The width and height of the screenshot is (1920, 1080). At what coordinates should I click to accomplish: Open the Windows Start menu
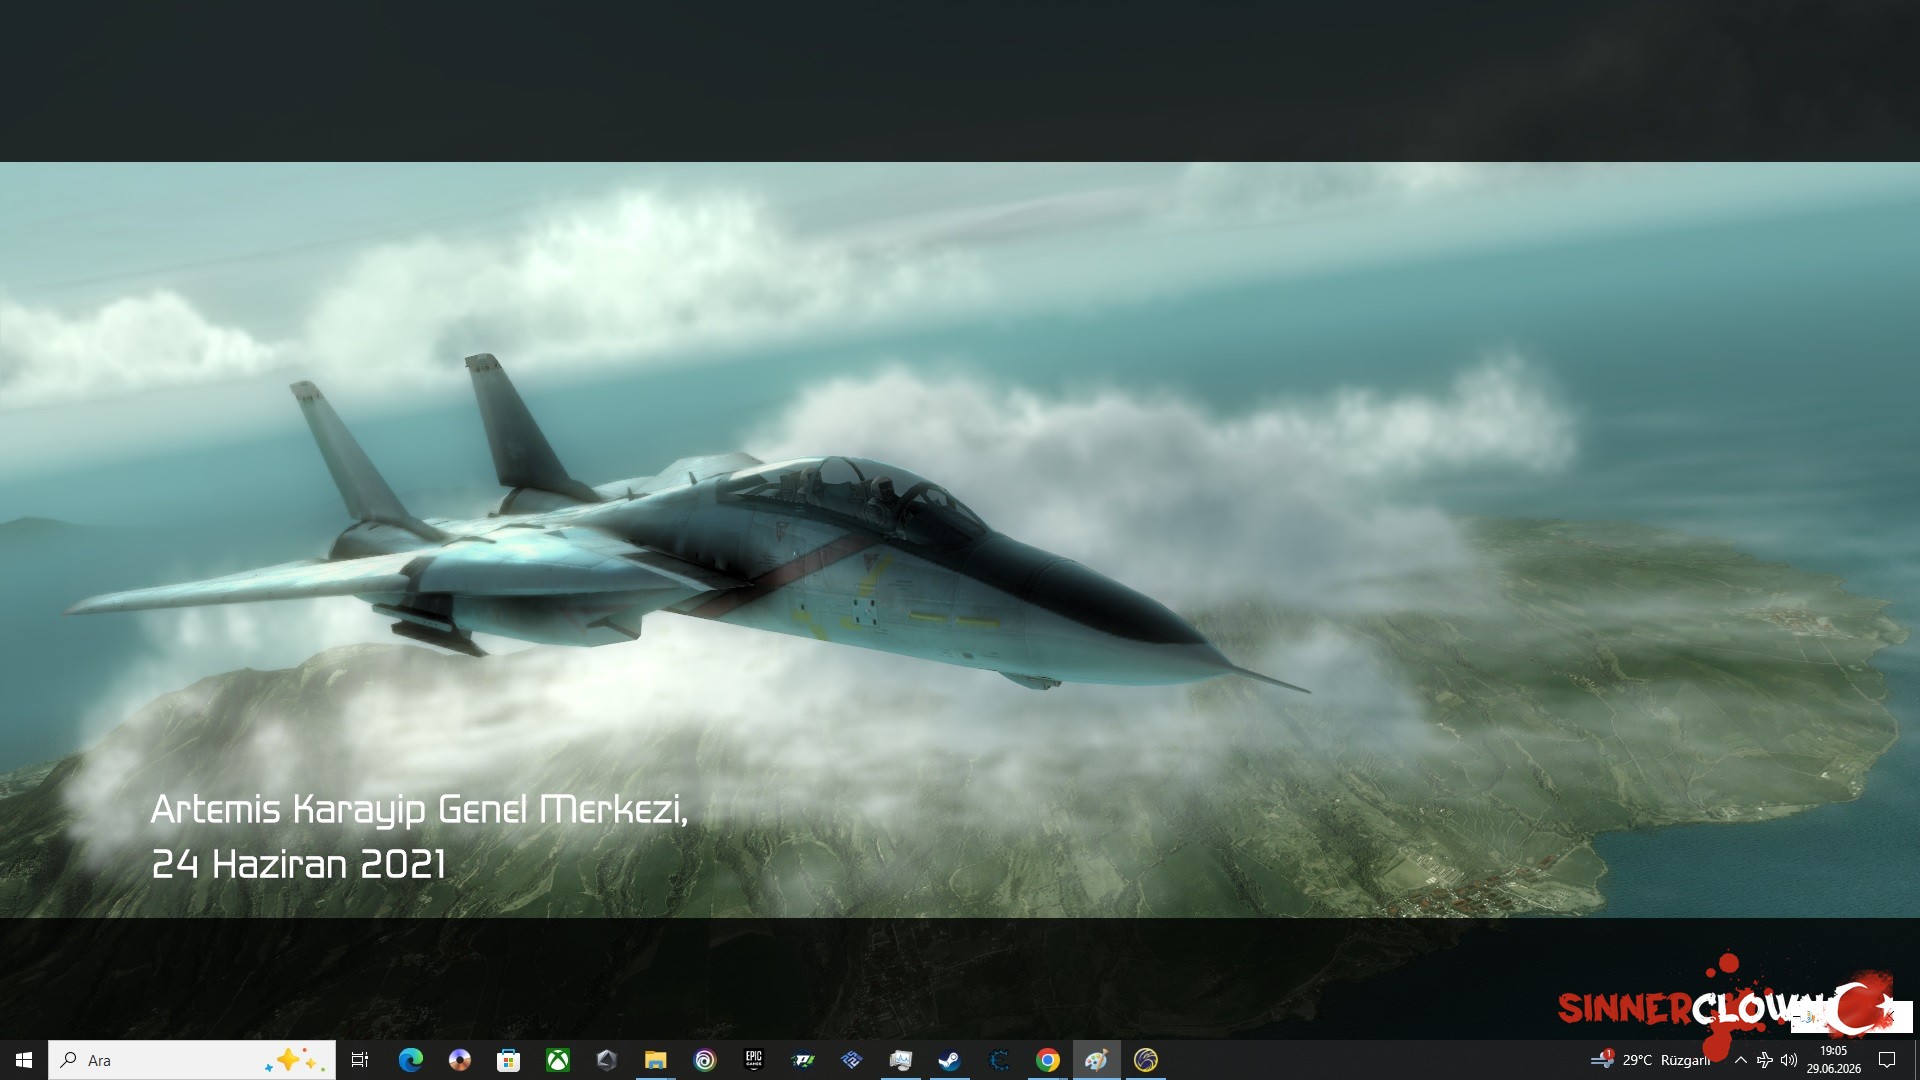tap(24, 1060)
